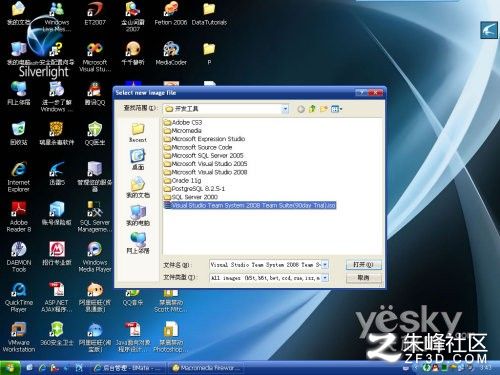Open the Internet Explorer desktop icon

(x=19, y=177)
